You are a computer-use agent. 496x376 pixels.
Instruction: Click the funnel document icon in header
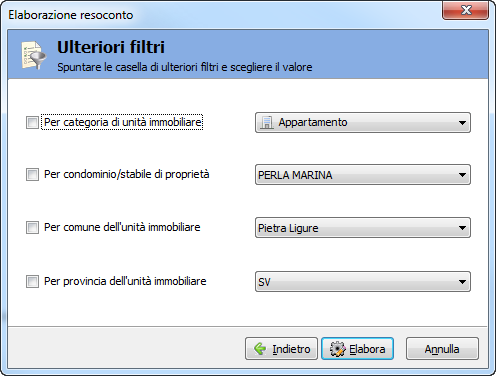click(x=34, y=55)
